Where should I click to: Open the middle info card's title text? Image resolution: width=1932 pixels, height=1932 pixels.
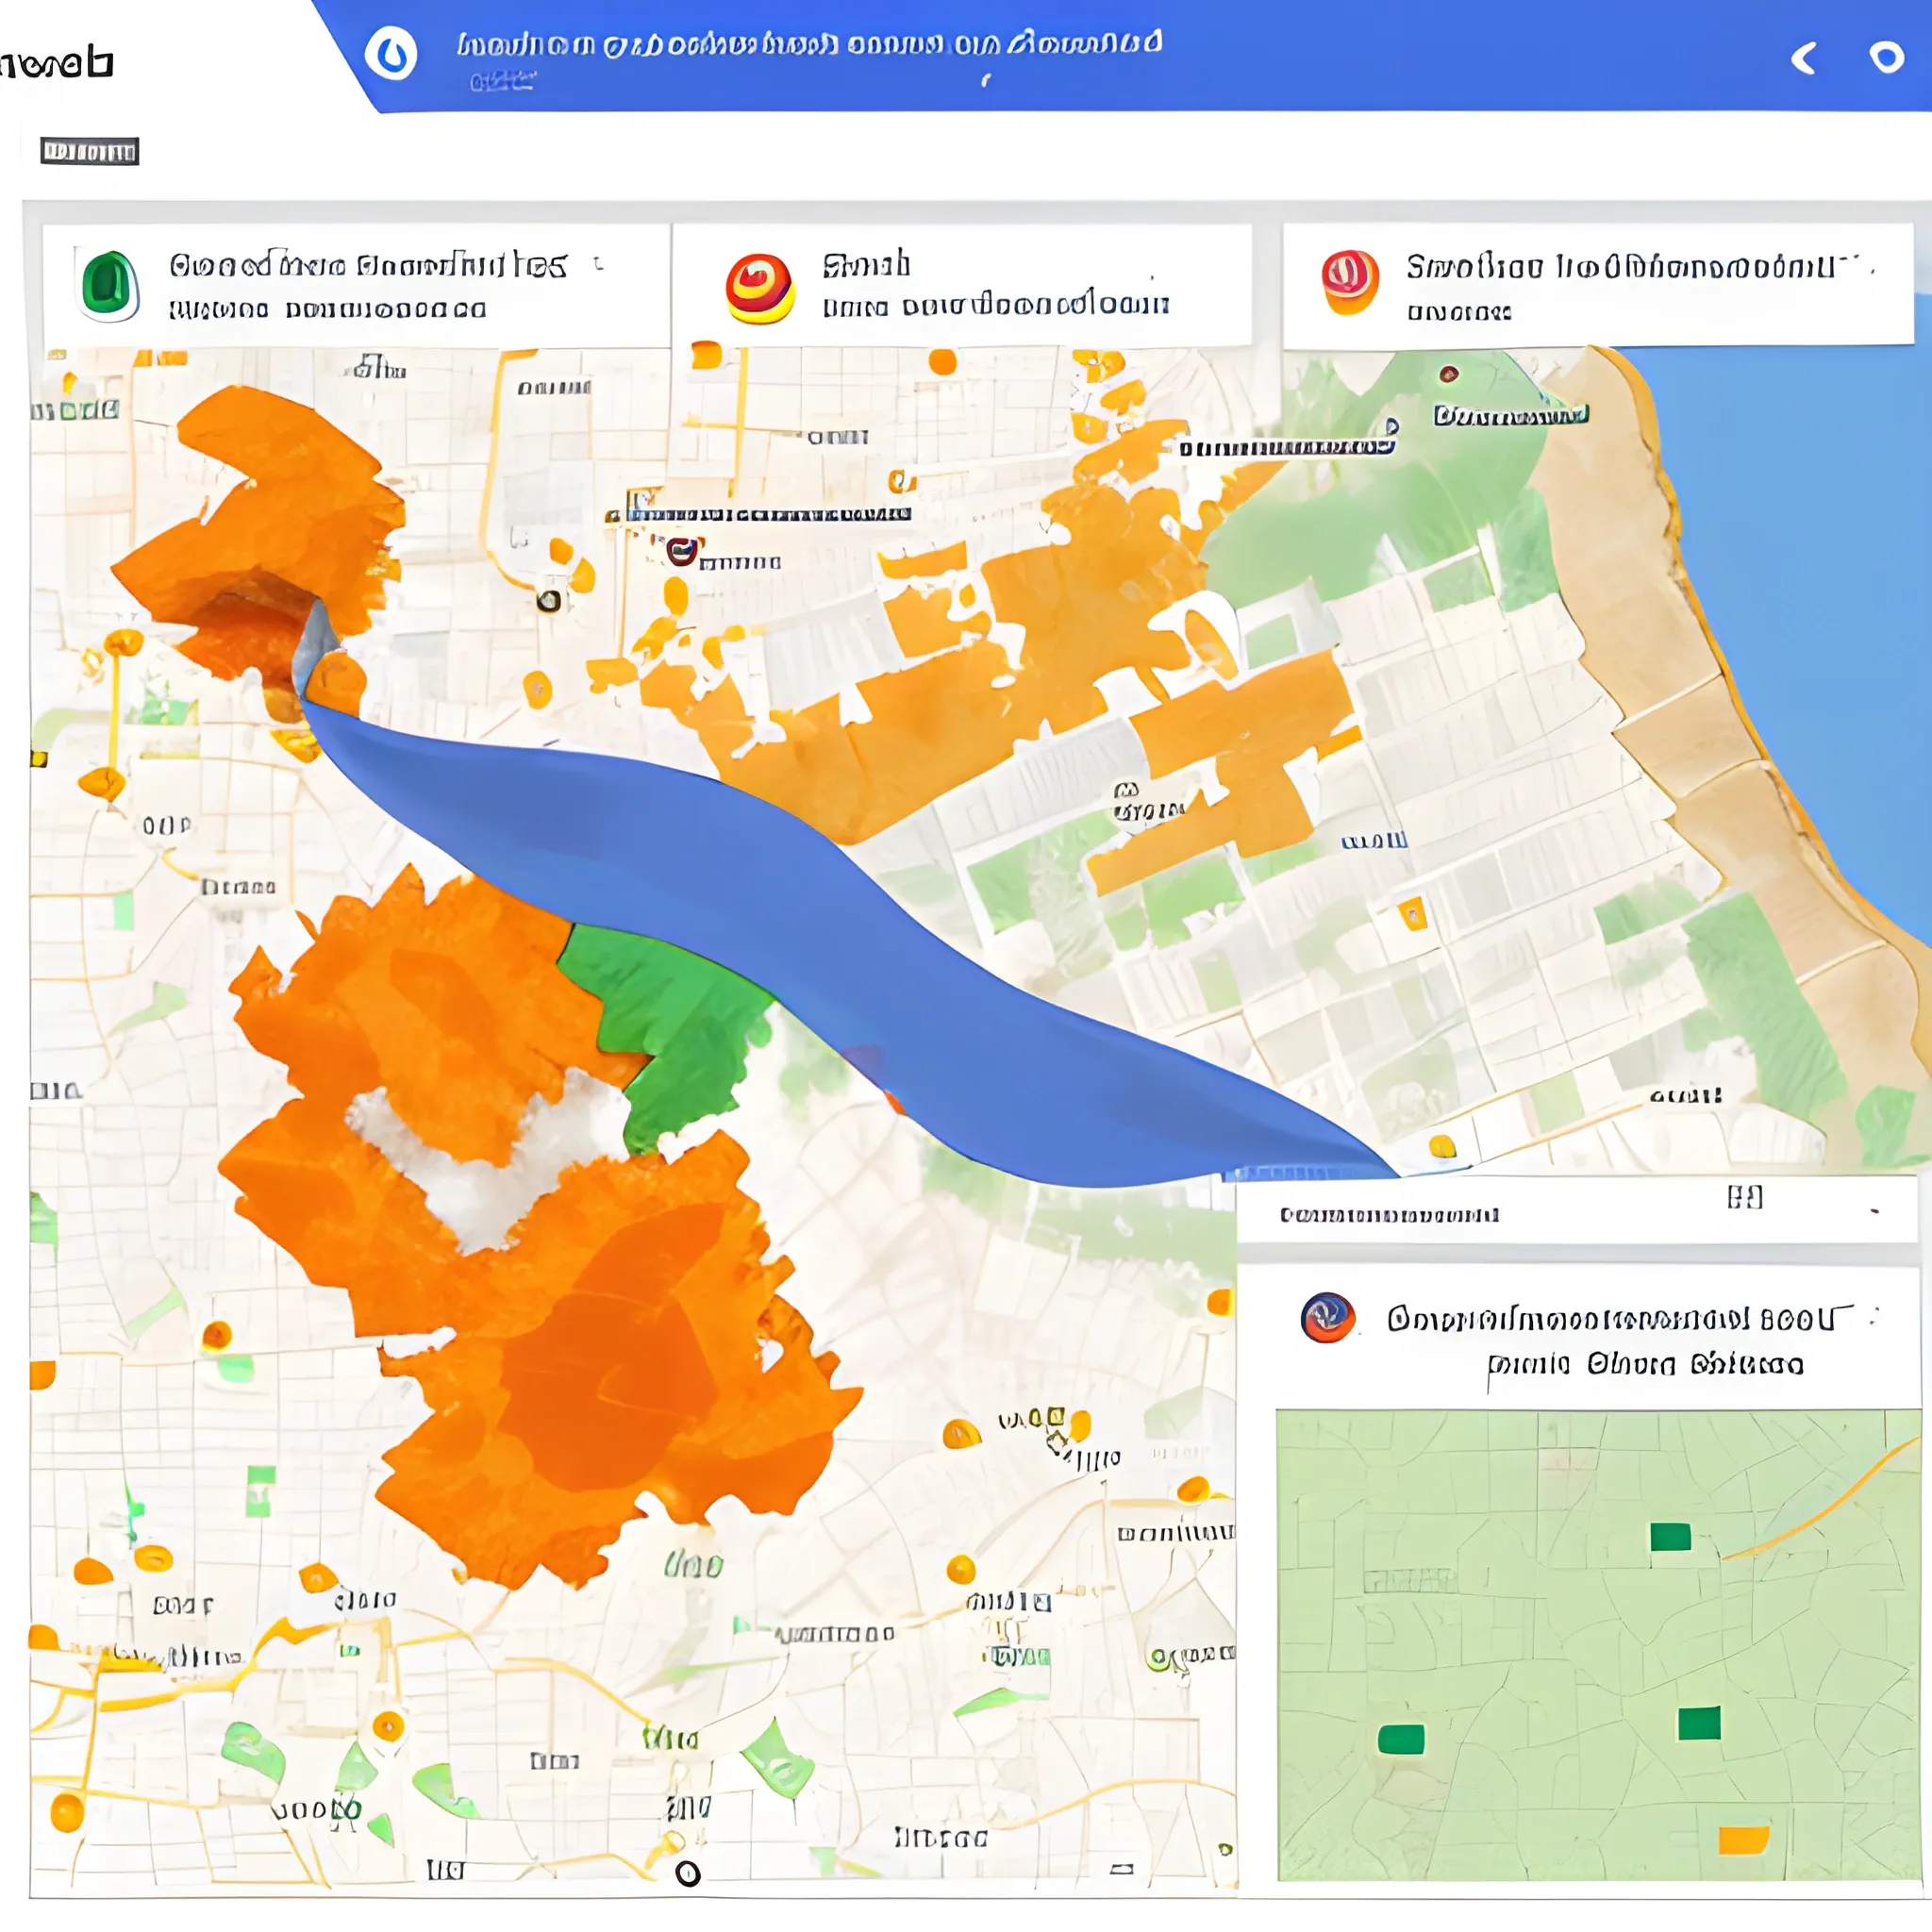866,264
